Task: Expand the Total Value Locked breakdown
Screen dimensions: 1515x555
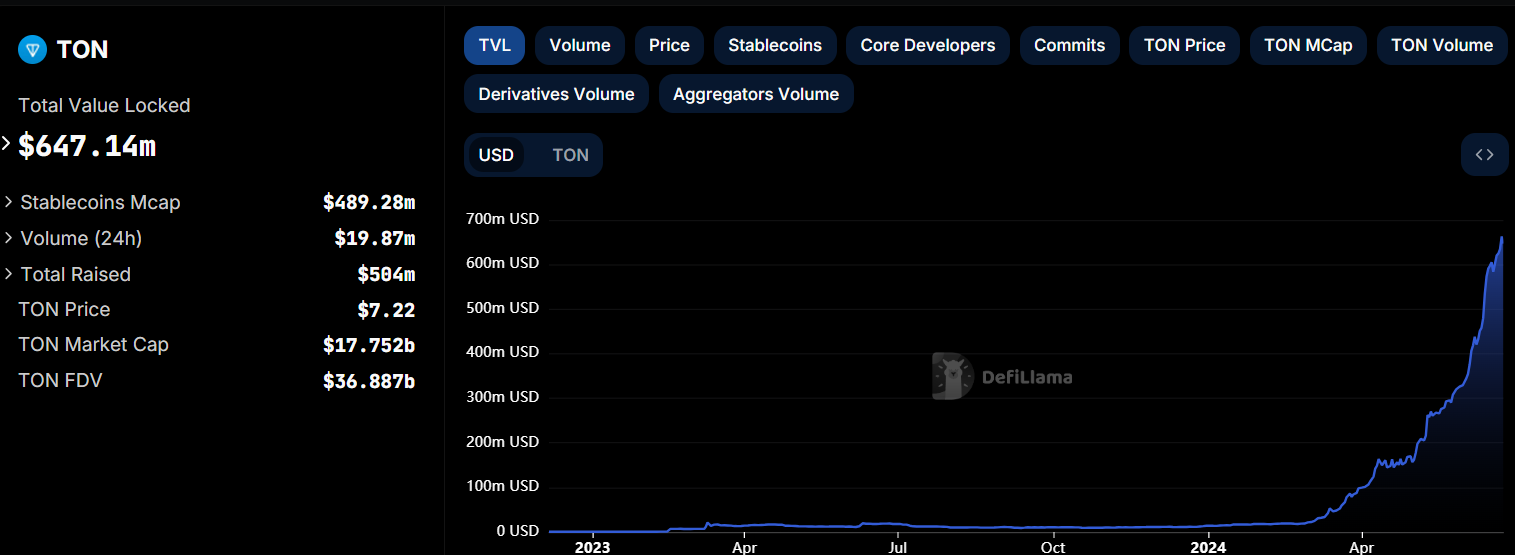Action: point(6,144)
